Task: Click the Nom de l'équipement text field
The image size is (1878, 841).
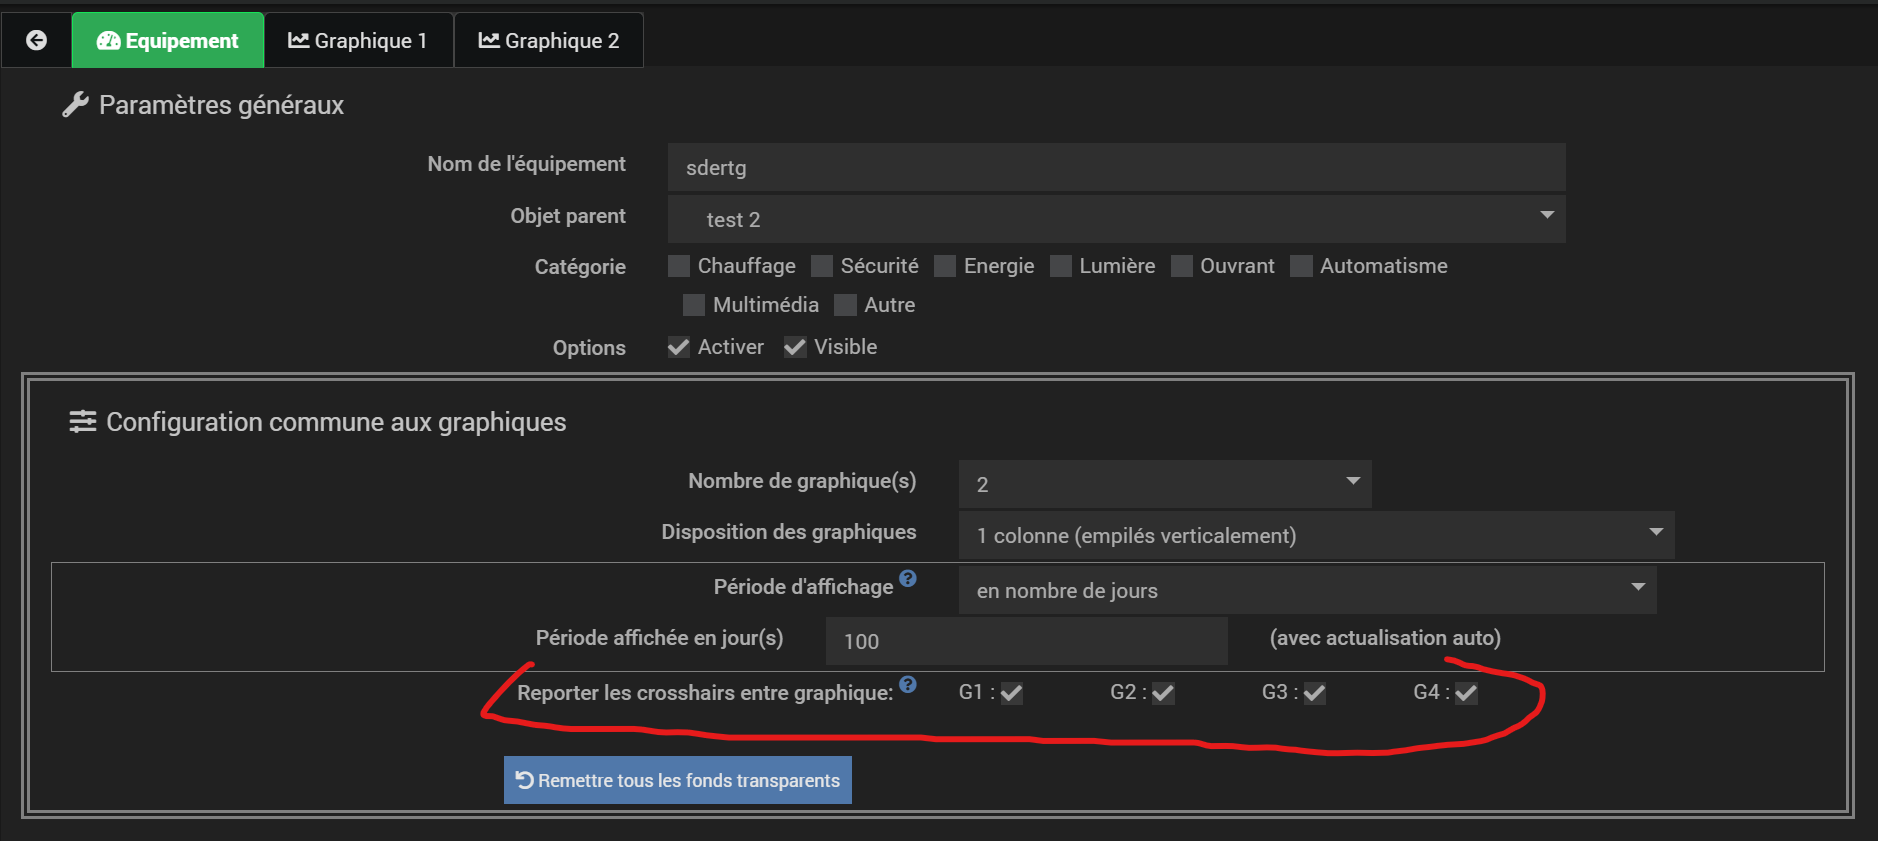Action: point(1116,167)
